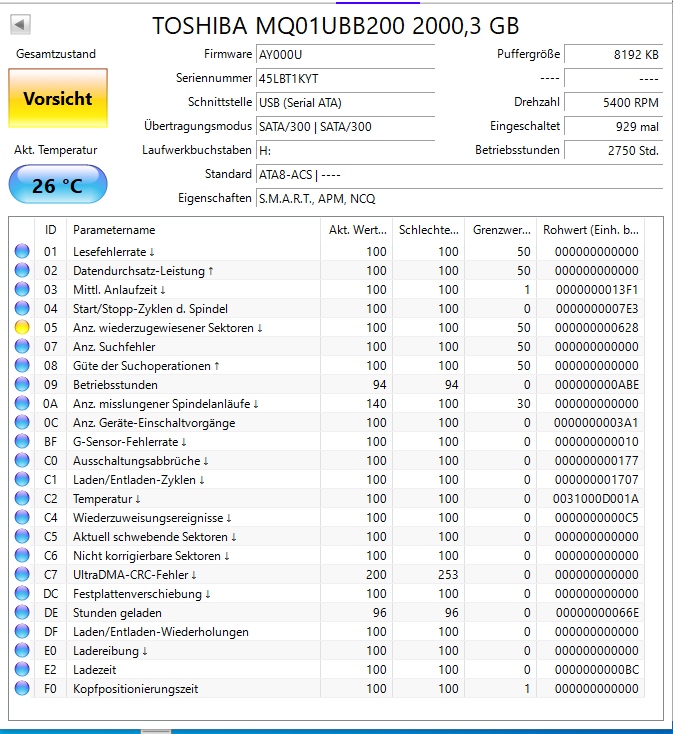Click the Schlechte... column header
The width and height of the screenshot is (673, 734).
tap(429, 230)
